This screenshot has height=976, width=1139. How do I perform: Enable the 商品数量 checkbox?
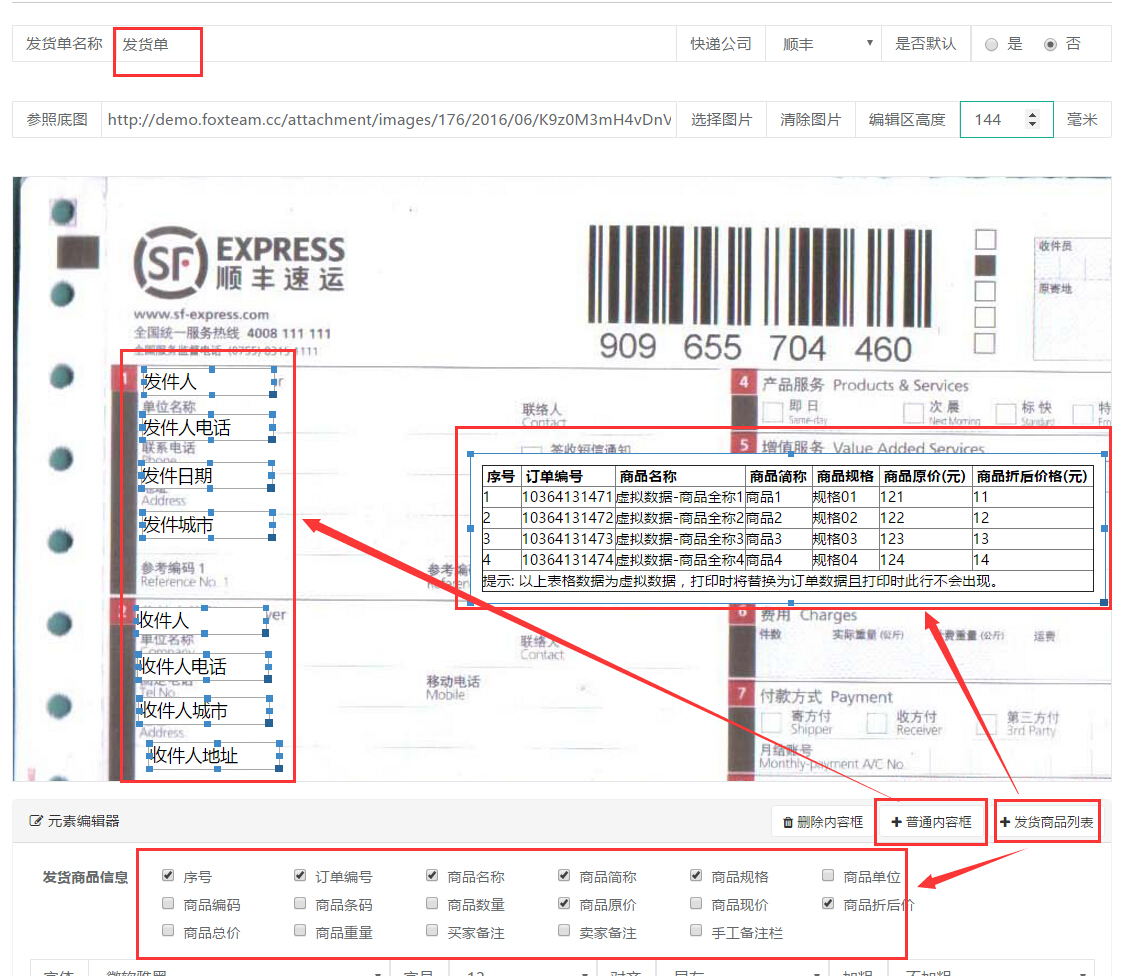(x=432, y=904)
